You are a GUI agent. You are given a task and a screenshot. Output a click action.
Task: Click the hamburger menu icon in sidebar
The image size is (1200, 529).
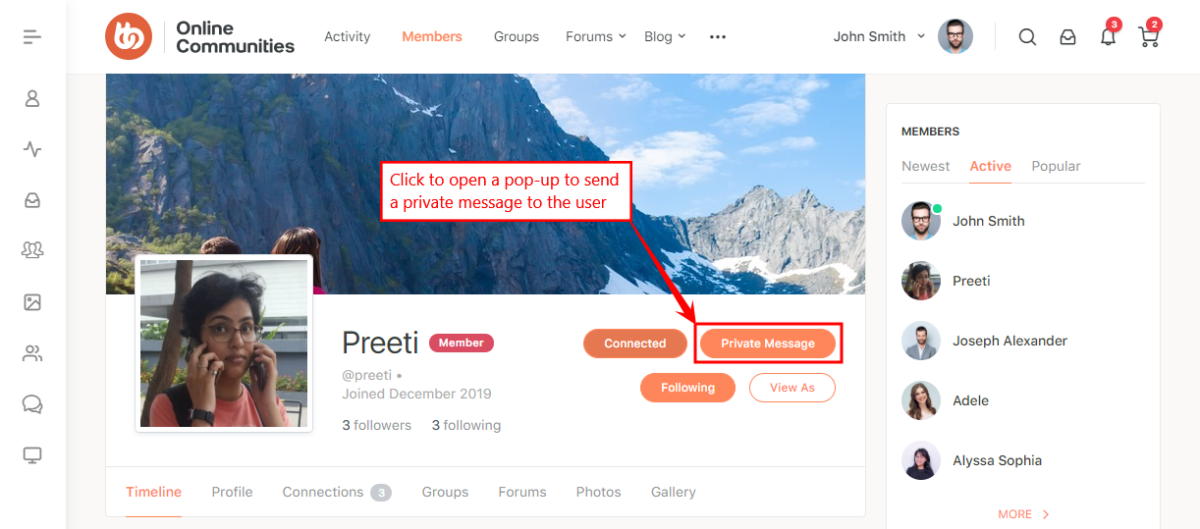click(x=32, y=37)
